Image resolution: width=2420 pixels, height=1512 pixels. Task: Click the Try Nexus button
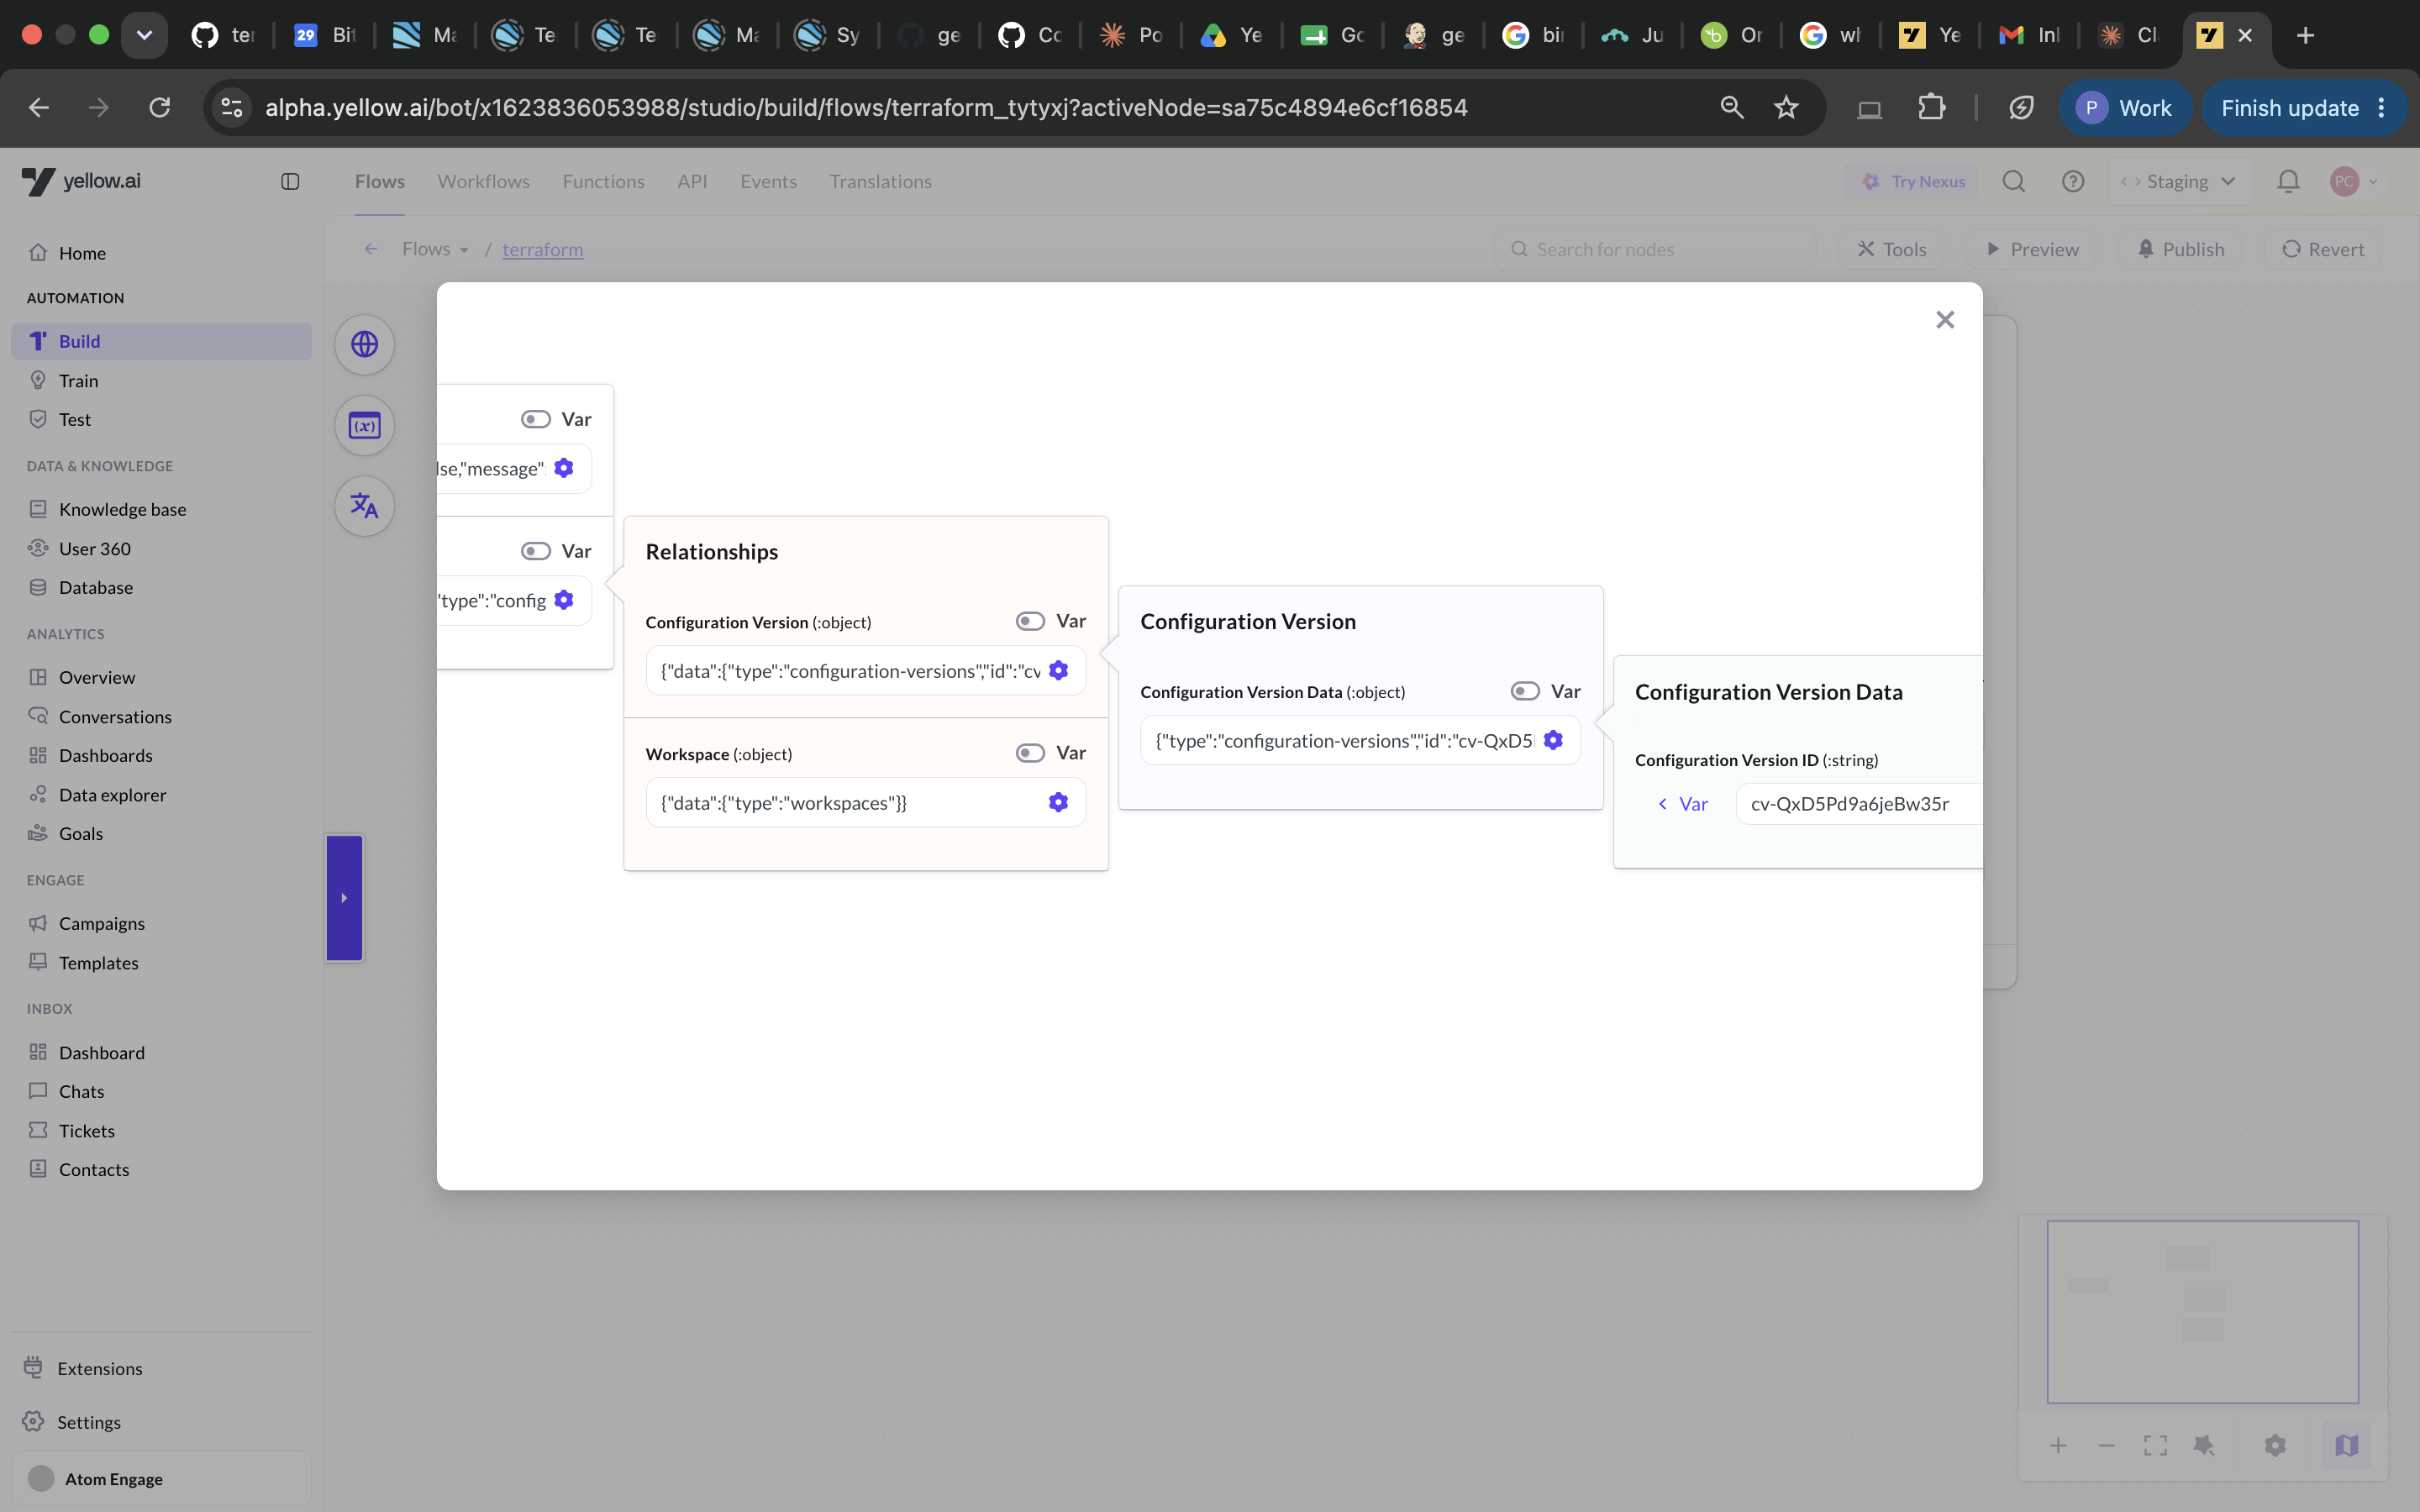tap(1912, 181)
